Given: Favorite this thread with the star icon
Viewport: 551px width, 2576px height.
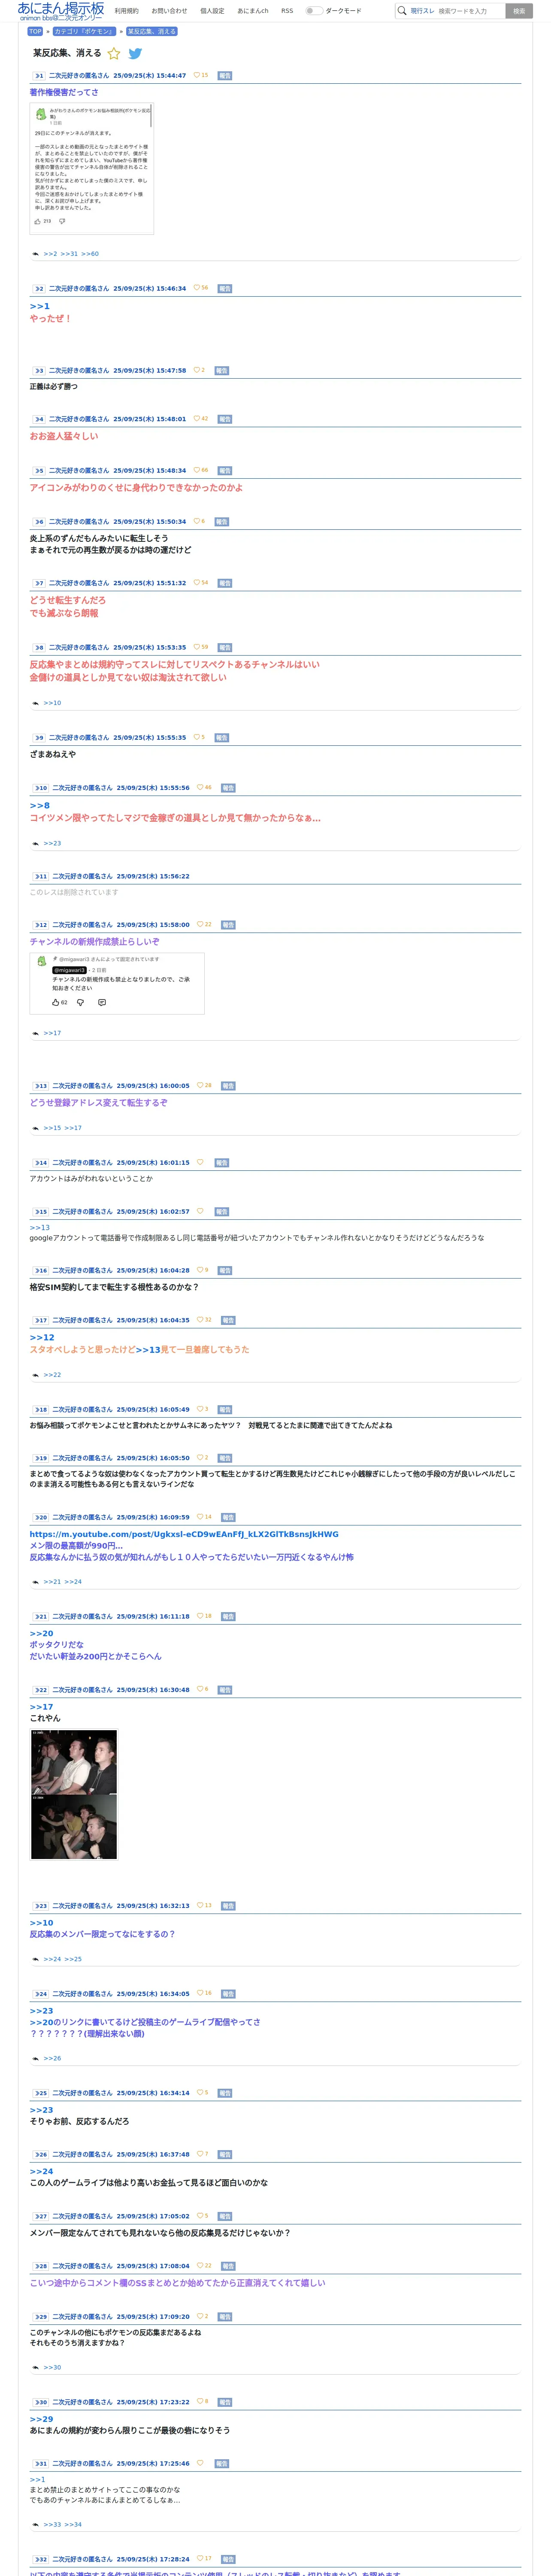Looking at the screenshot, I should coord(114,54).
